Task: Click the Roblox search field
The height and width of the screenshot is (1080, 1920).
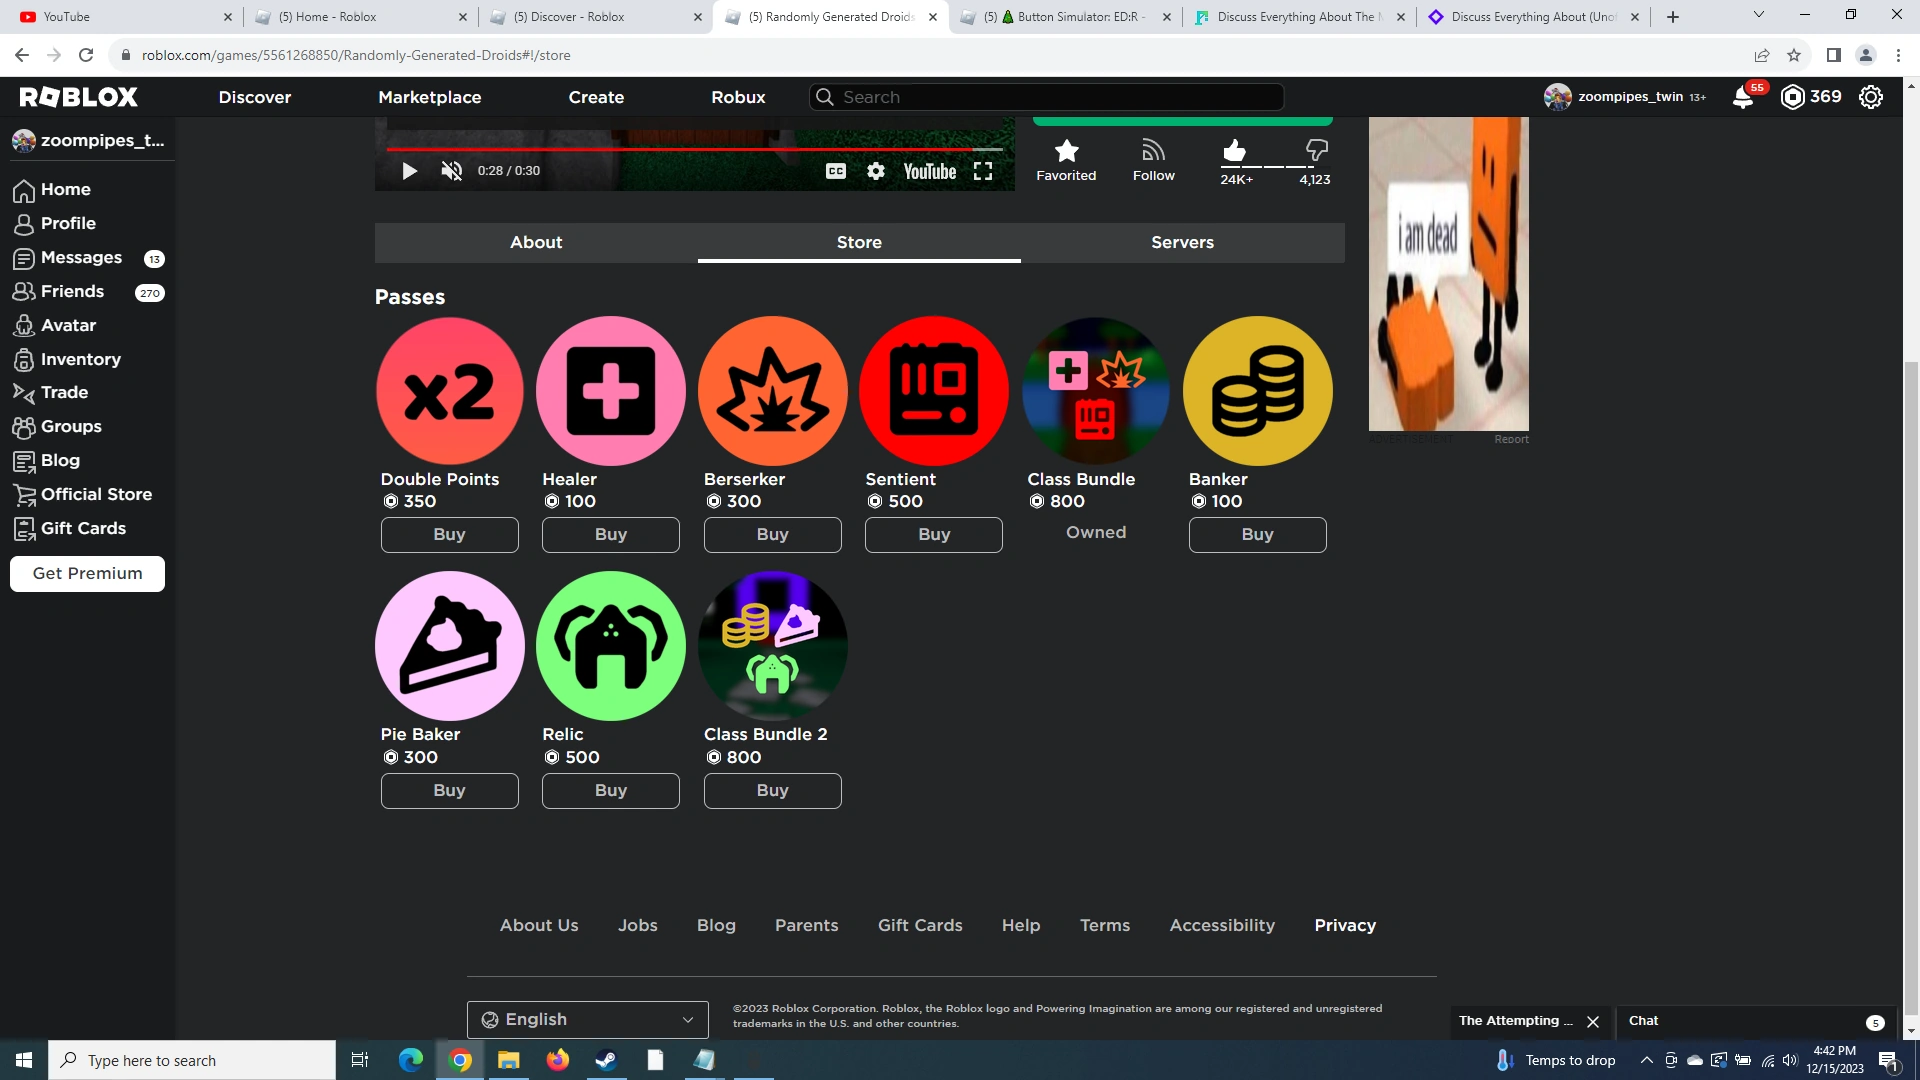Action: point(1045,97)
